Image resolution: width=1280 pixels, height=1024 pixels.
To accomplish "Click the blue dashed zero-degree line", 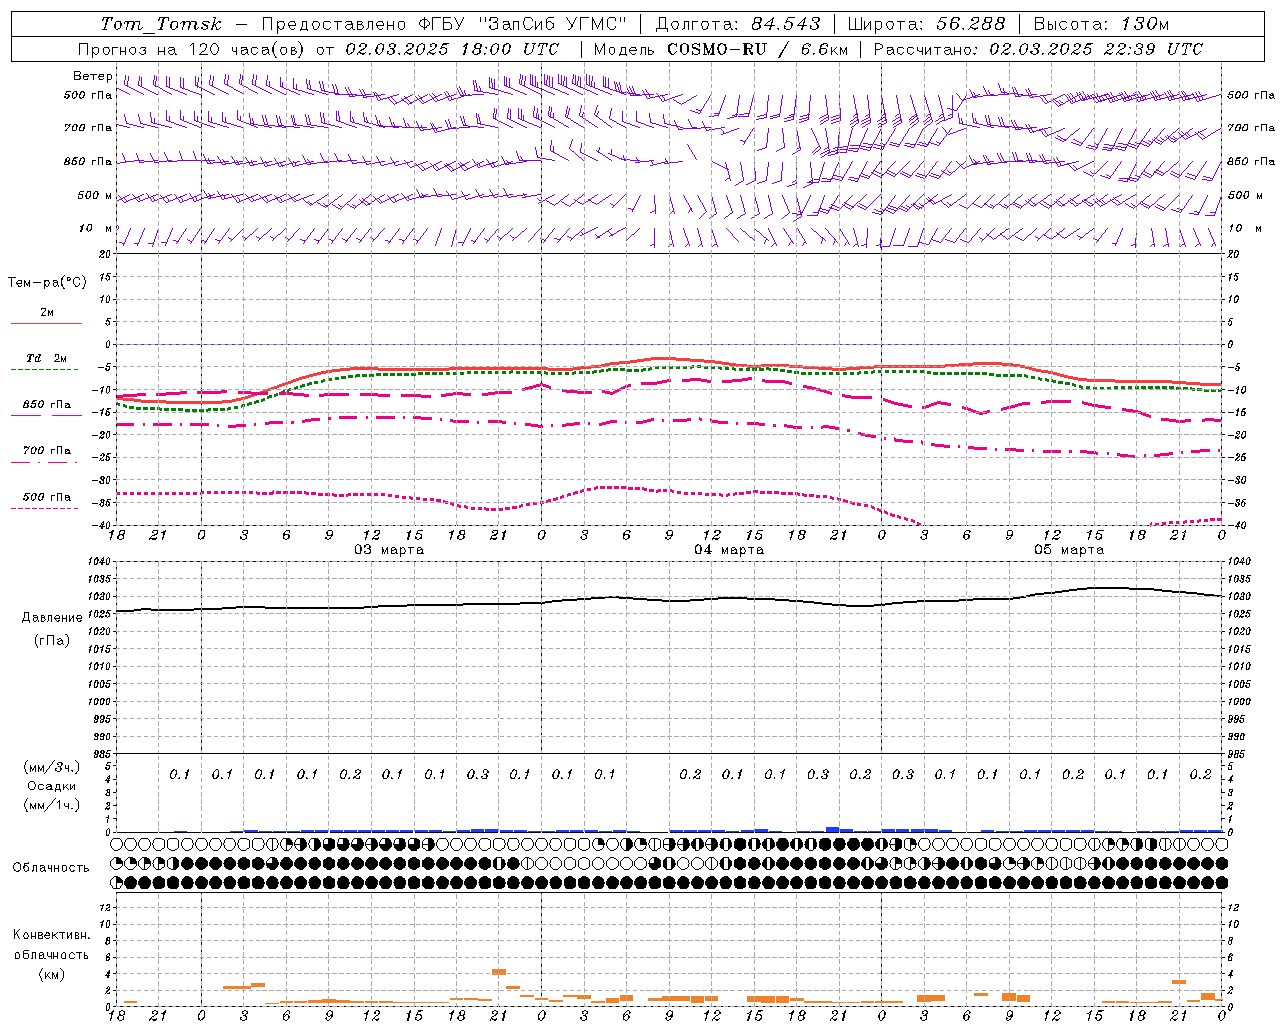I will coord(668,344).
